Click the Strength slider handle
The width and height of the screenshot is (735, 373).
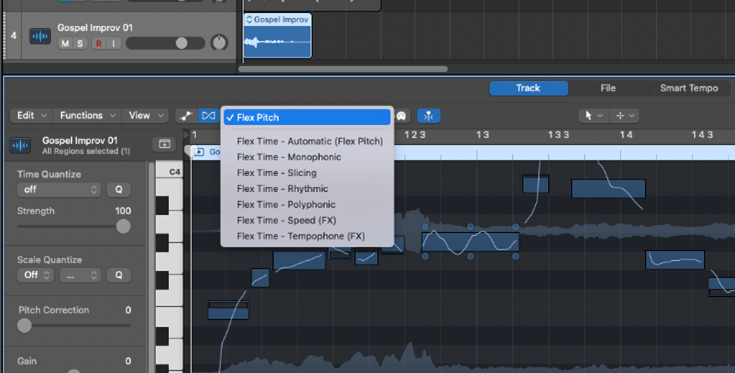click(123, 226)
